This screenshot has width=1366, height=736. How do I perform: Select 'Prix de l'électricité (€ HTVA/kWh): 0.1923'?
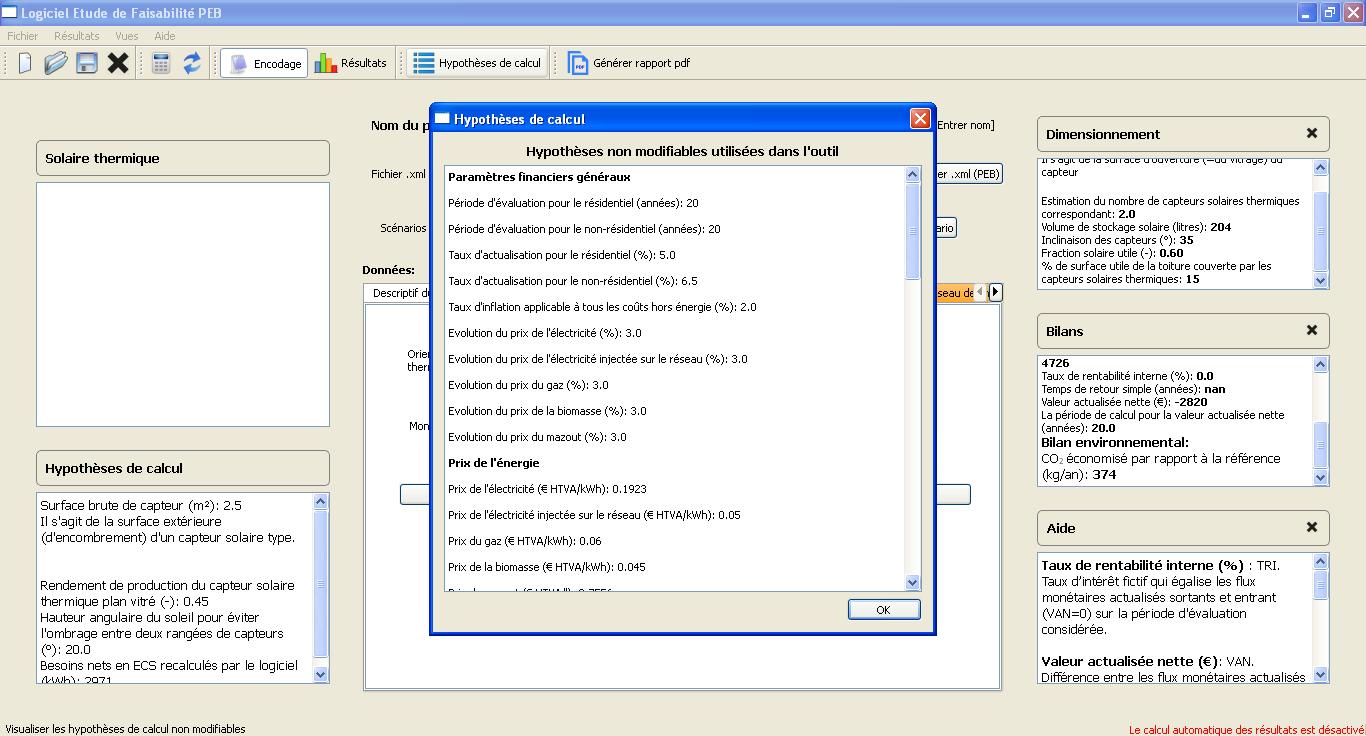547,489
